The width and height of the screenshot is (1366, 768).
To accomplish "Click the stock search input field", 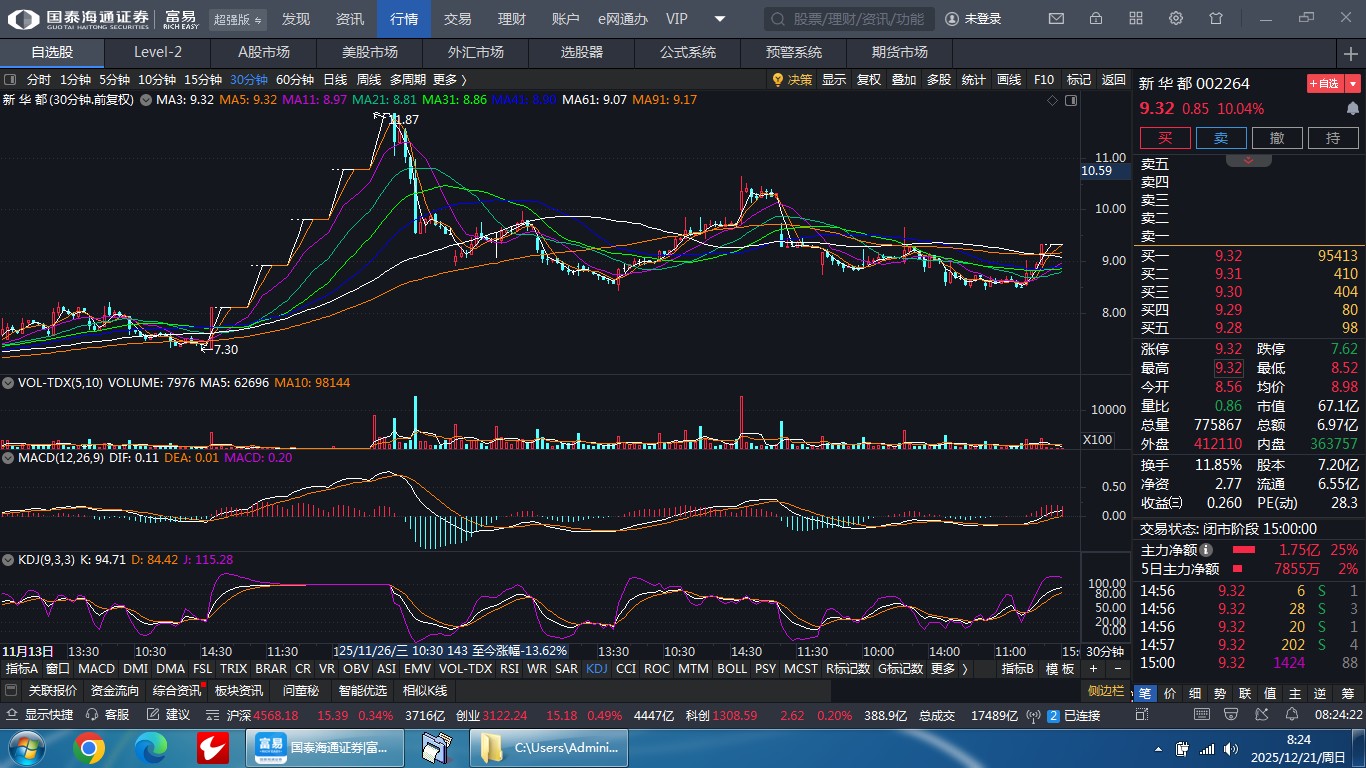I will click(850, 19).
